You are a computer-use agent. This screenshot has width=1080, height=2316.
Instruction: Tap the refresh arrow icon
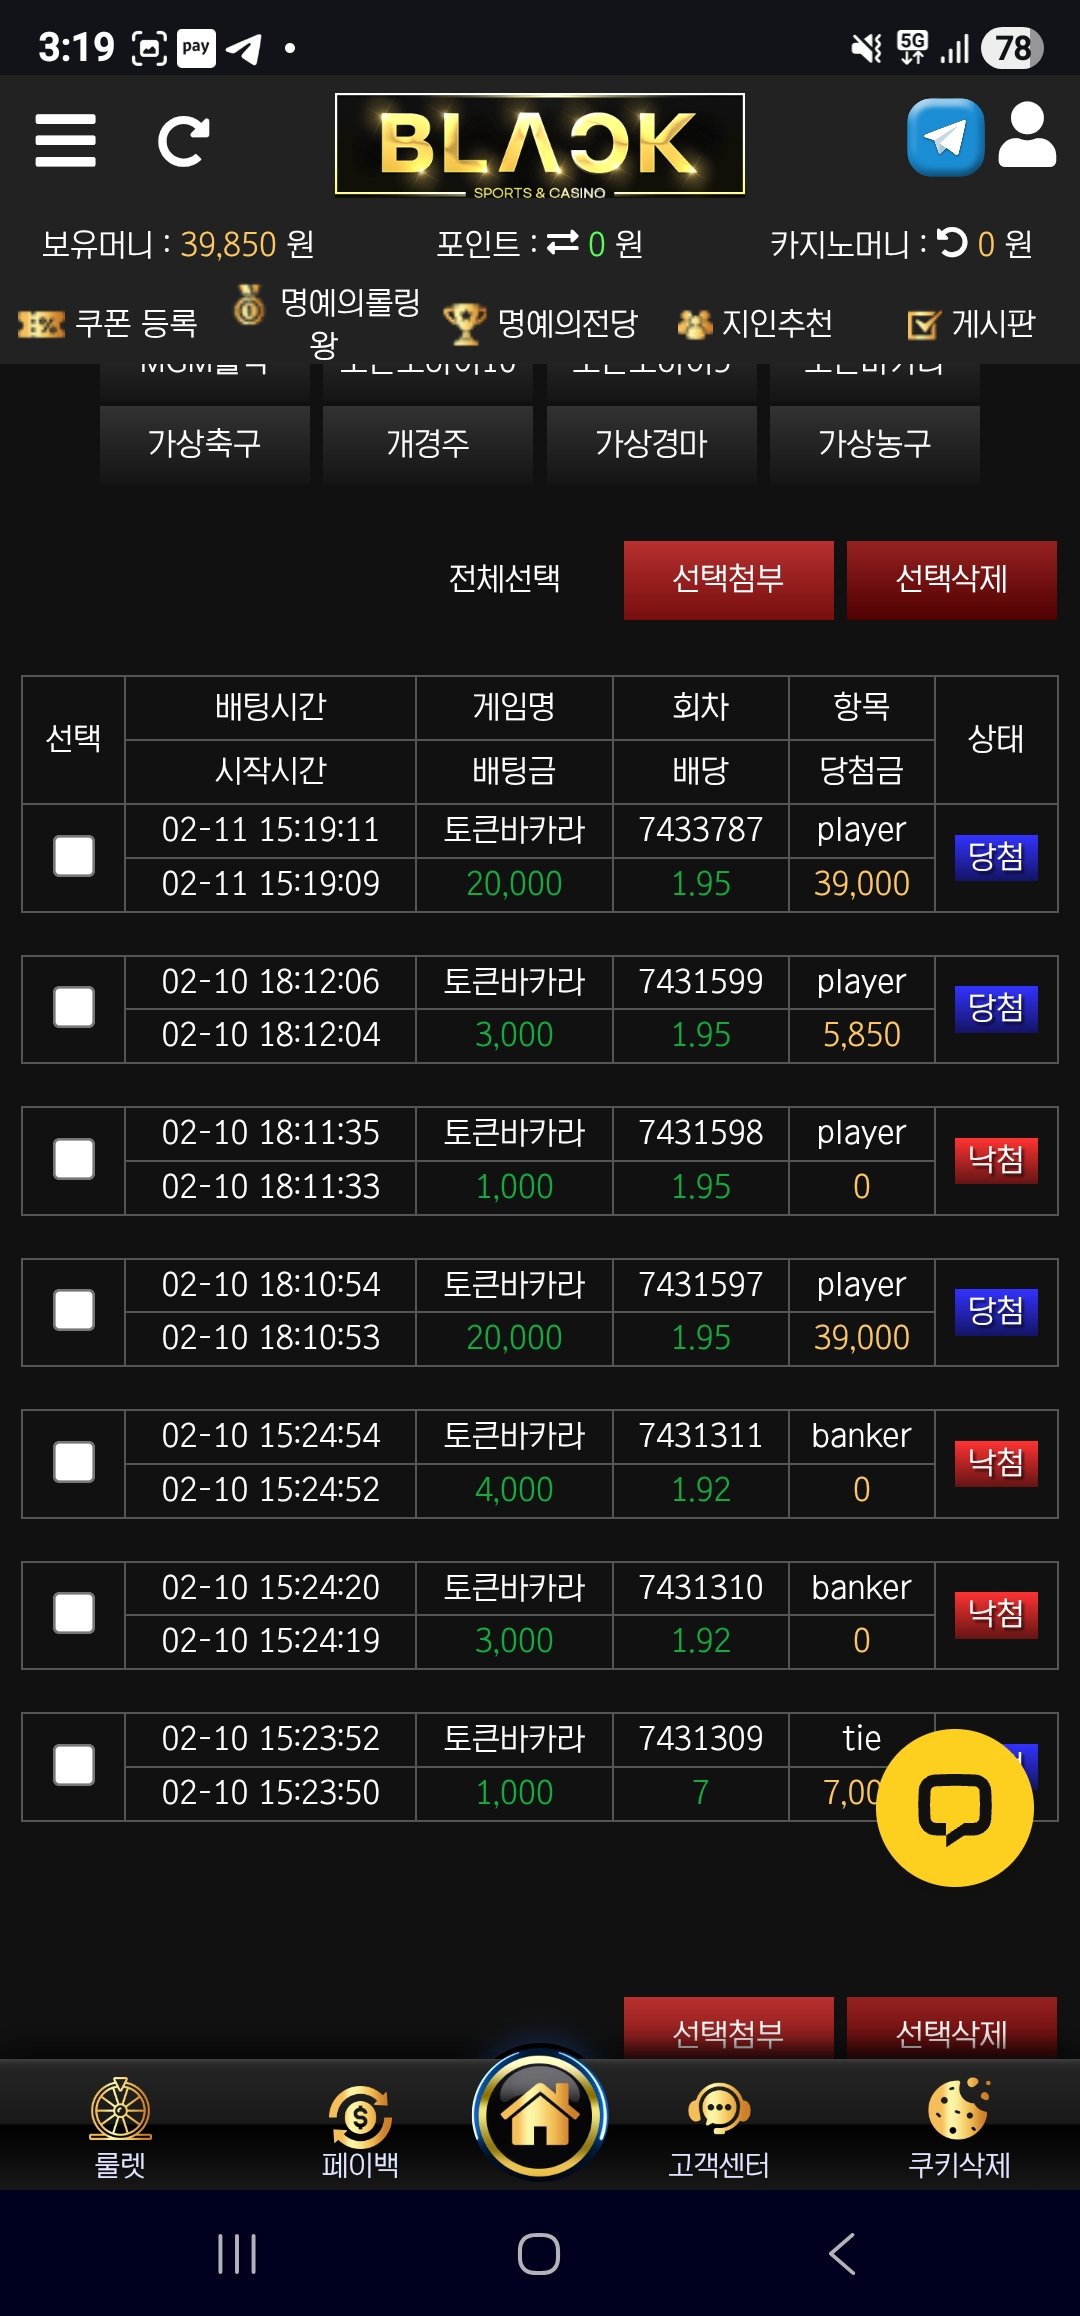[x=184, y=141]
